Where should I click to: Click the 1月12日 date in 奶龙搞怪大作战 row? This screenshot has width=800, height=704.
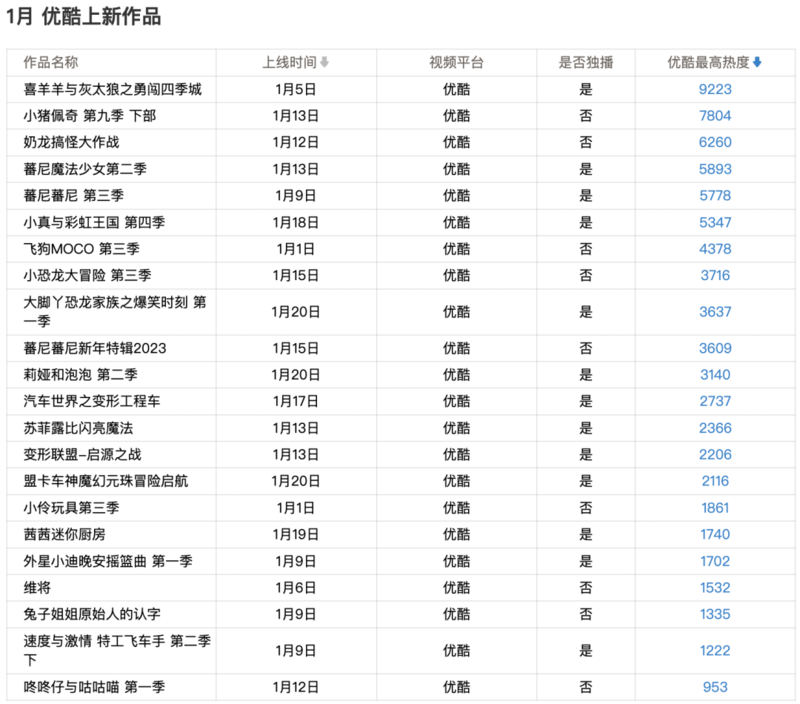[x=296, y=142]
